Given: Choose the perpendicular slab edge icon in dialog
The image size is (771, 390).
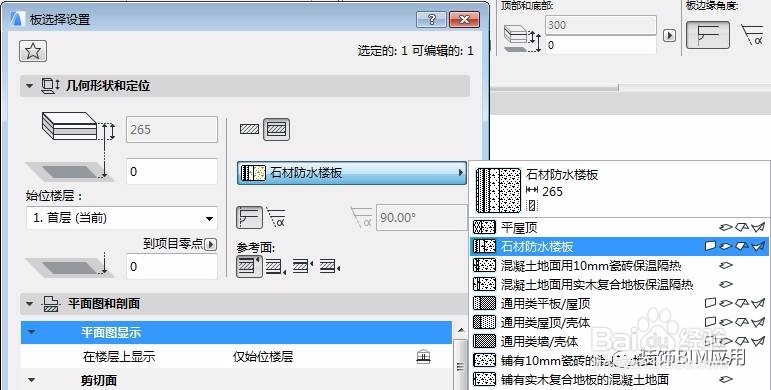Looking at the screenshot, I should pyautogui.click(x=249, y=217).
